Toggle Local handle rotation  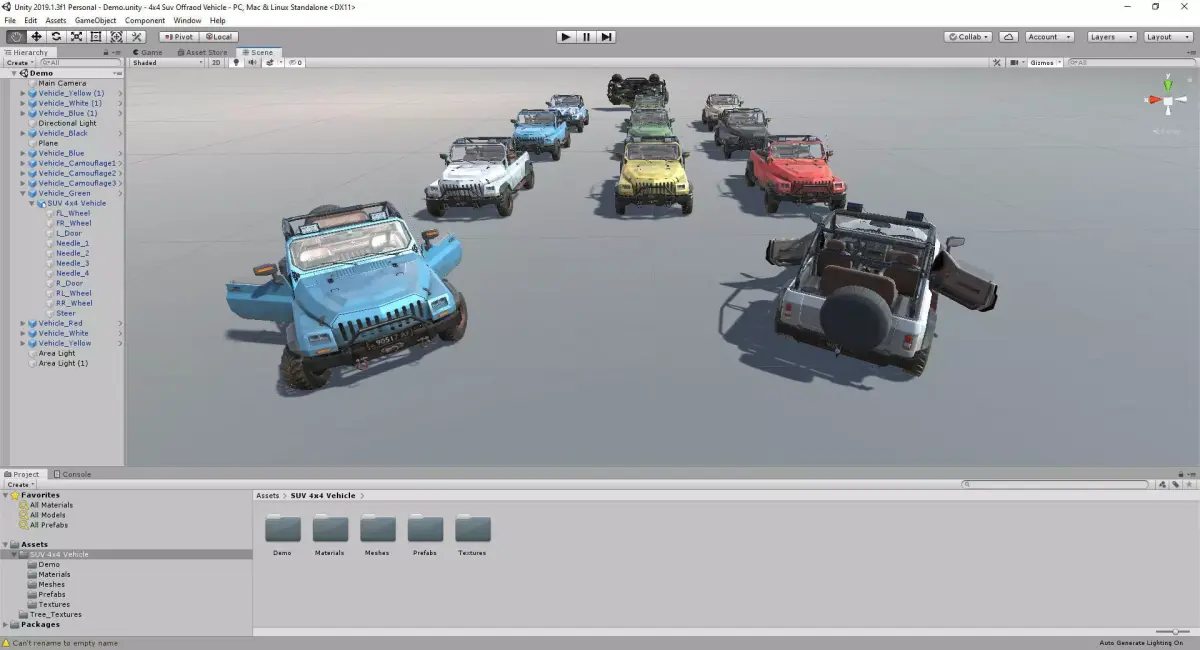point(219,37)
